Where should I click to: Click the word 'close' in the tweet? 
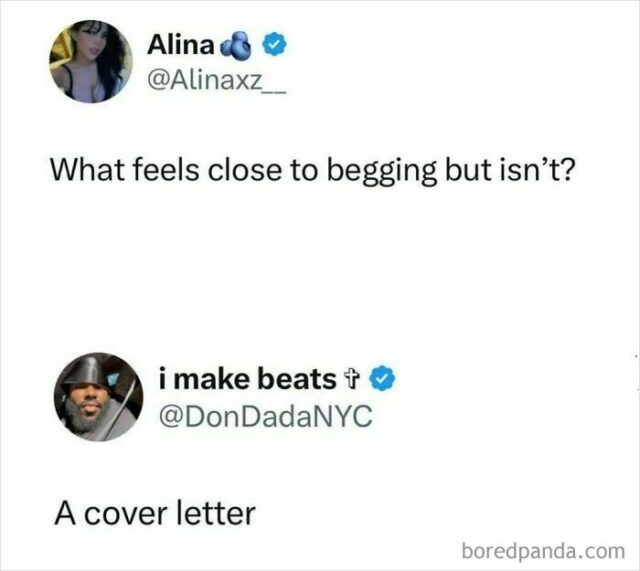244,169
